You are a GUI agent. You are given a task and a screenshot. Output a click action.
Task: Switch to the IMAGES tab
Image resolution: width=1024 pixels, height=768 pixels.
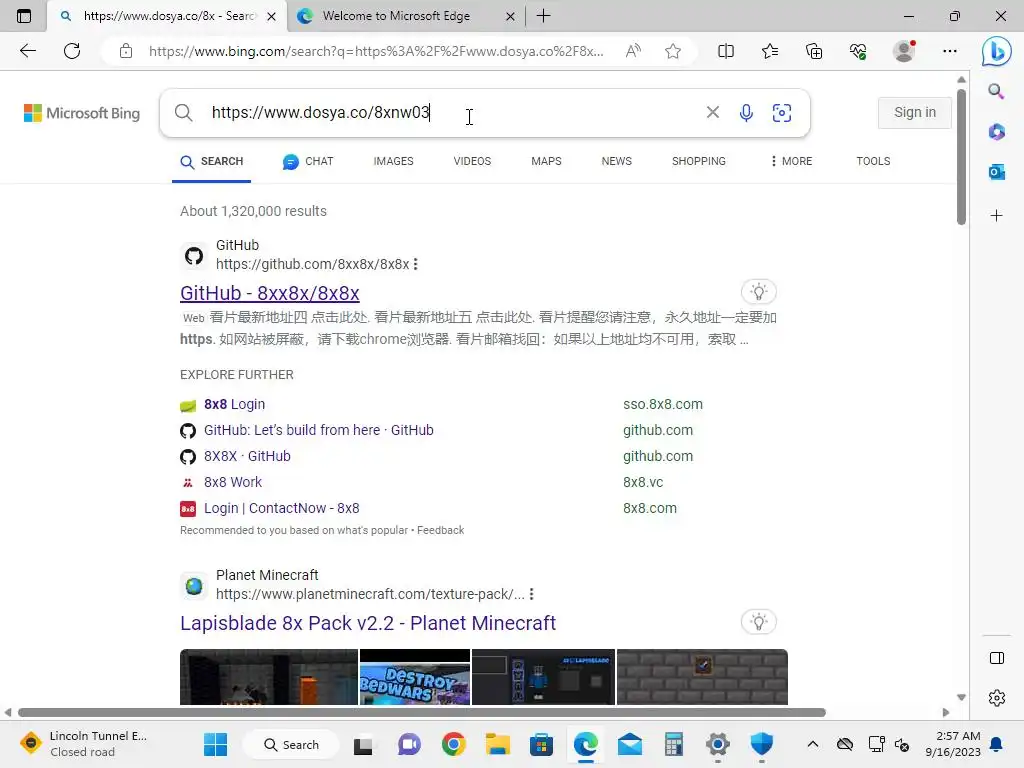pyautogui.click(x=393, y=161)
